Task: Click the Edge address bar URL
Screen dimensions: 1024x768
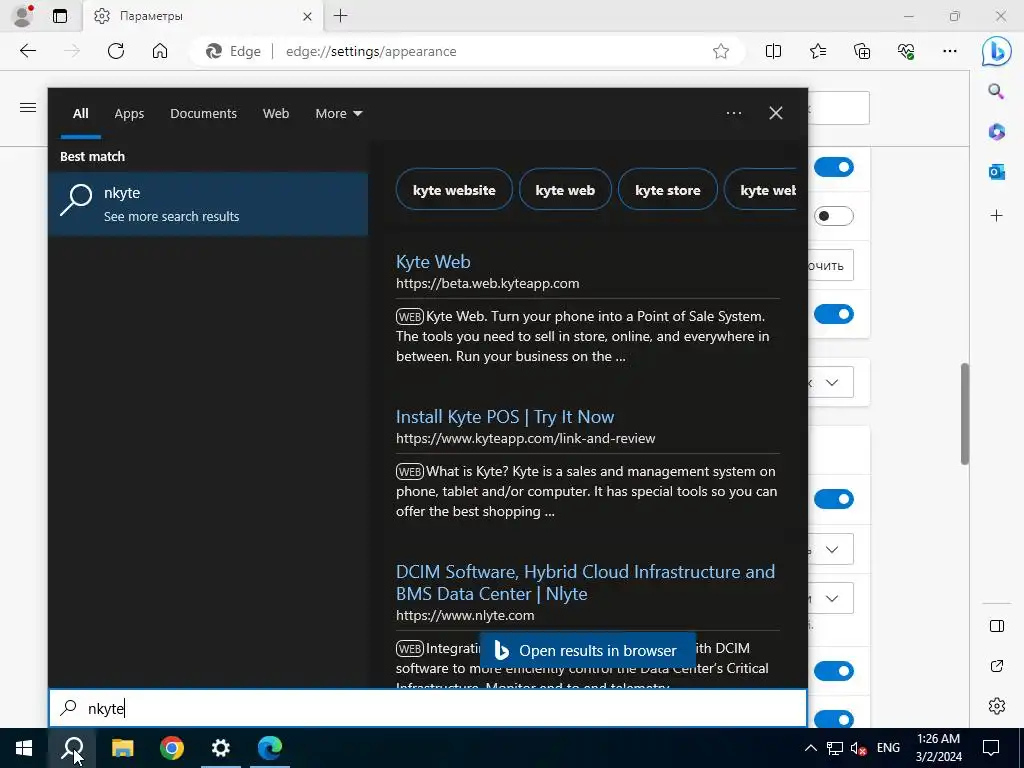Action: 371,51
